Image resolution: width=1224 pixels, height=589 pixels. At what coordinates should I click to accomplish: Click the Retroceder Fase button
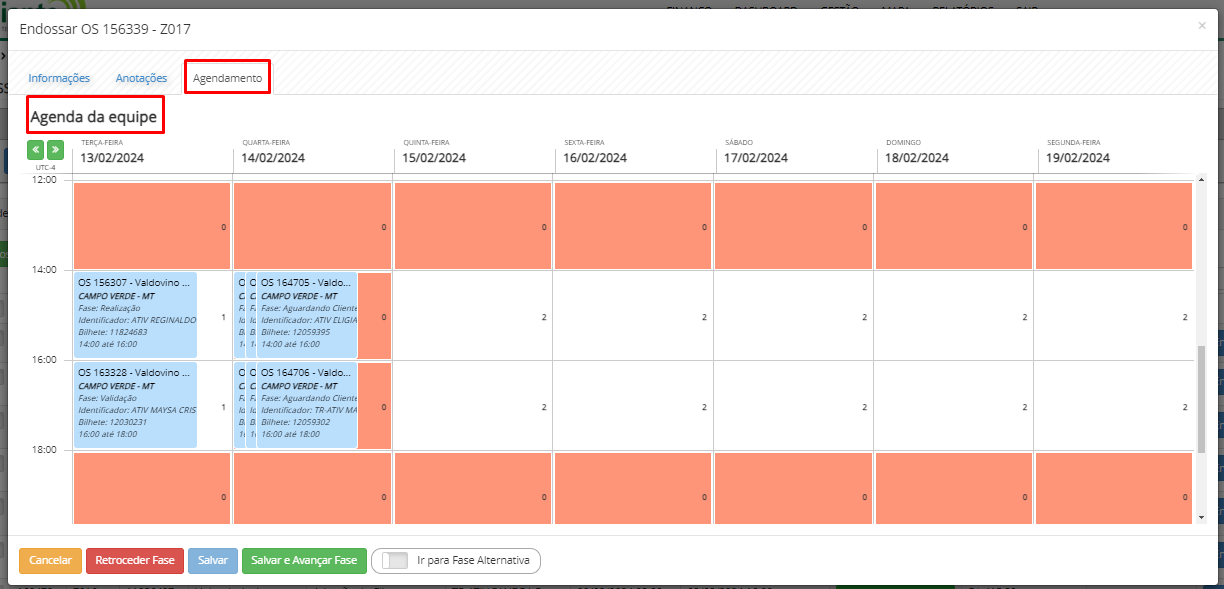click(134, 561)
